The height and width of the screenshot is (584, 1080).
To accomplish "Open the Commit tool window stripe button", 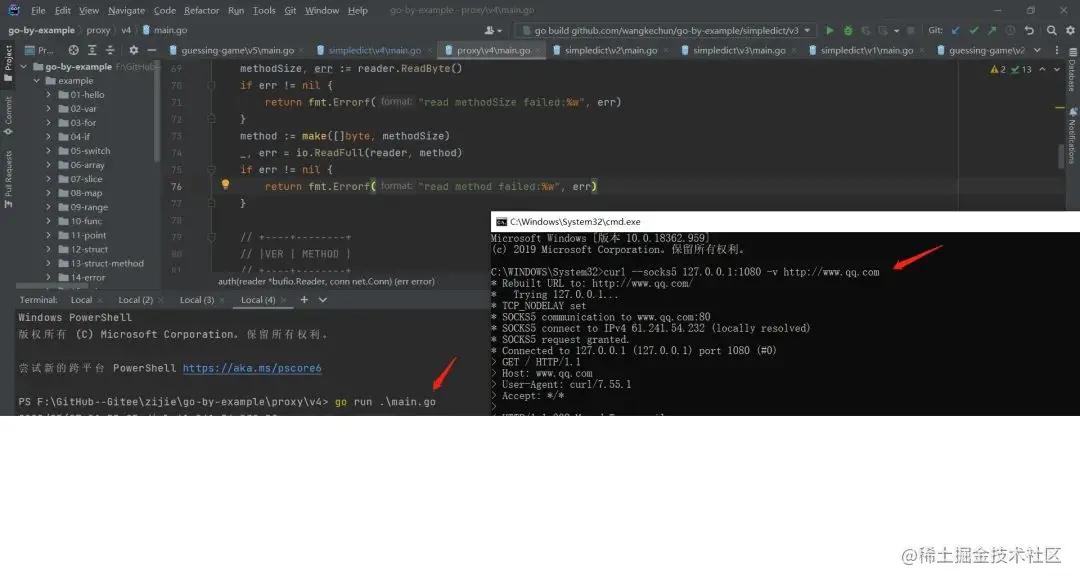I will click(8, 115).
